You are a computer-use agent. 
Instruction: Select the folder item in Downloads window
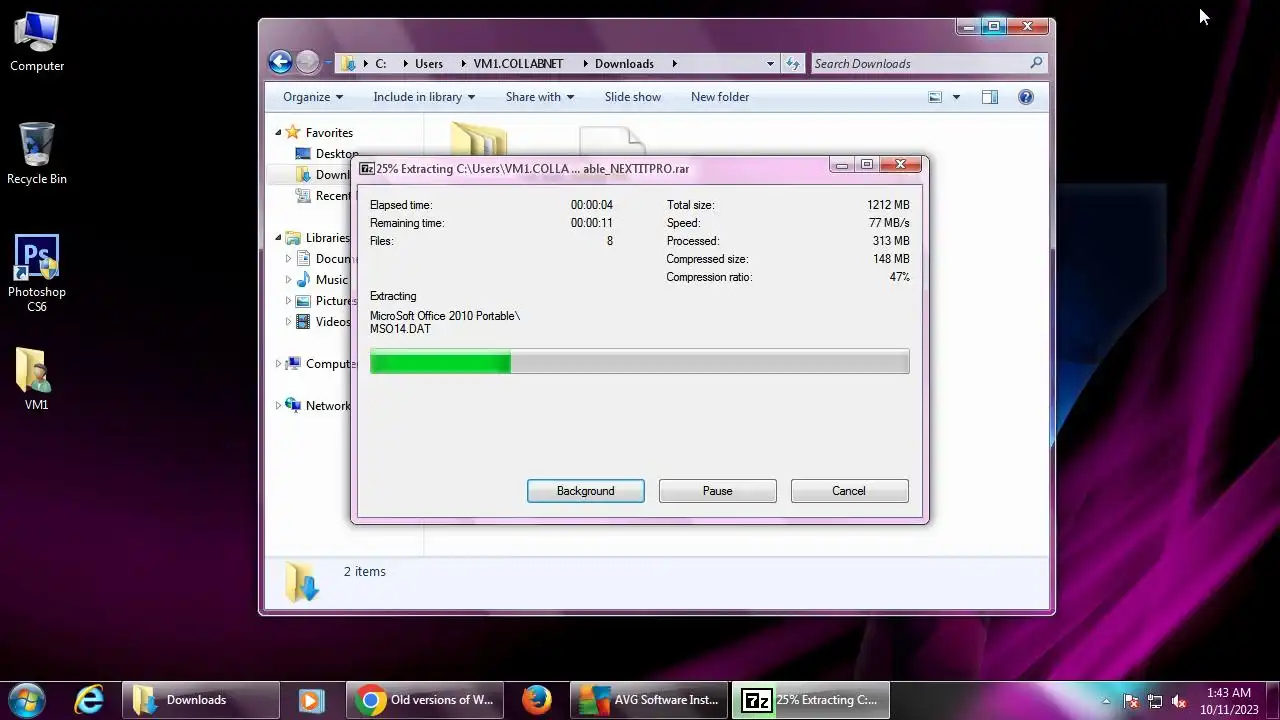tap(479, 140)
